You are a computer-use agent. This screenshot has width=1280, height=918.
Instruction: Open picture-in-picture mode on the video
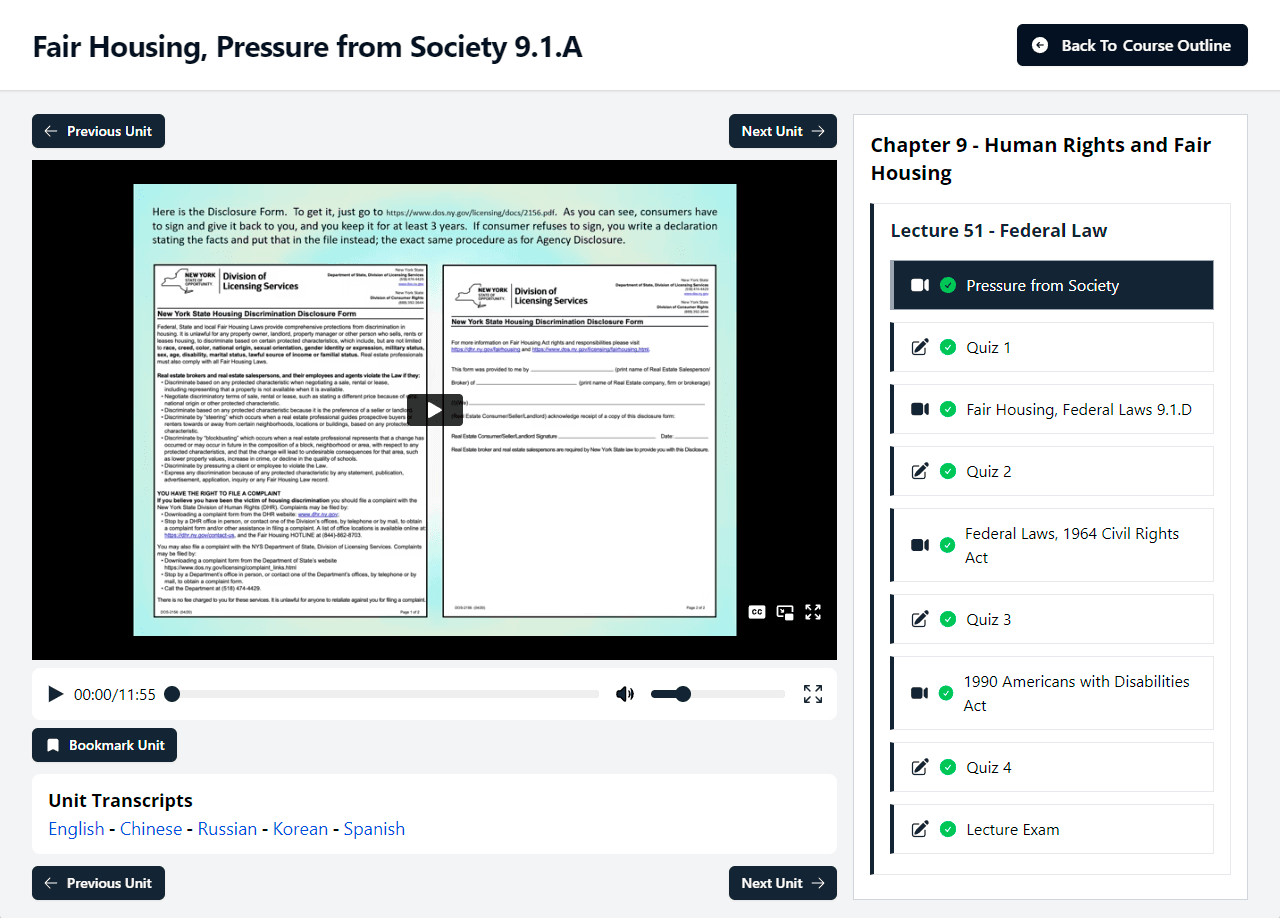coord(784,611)
